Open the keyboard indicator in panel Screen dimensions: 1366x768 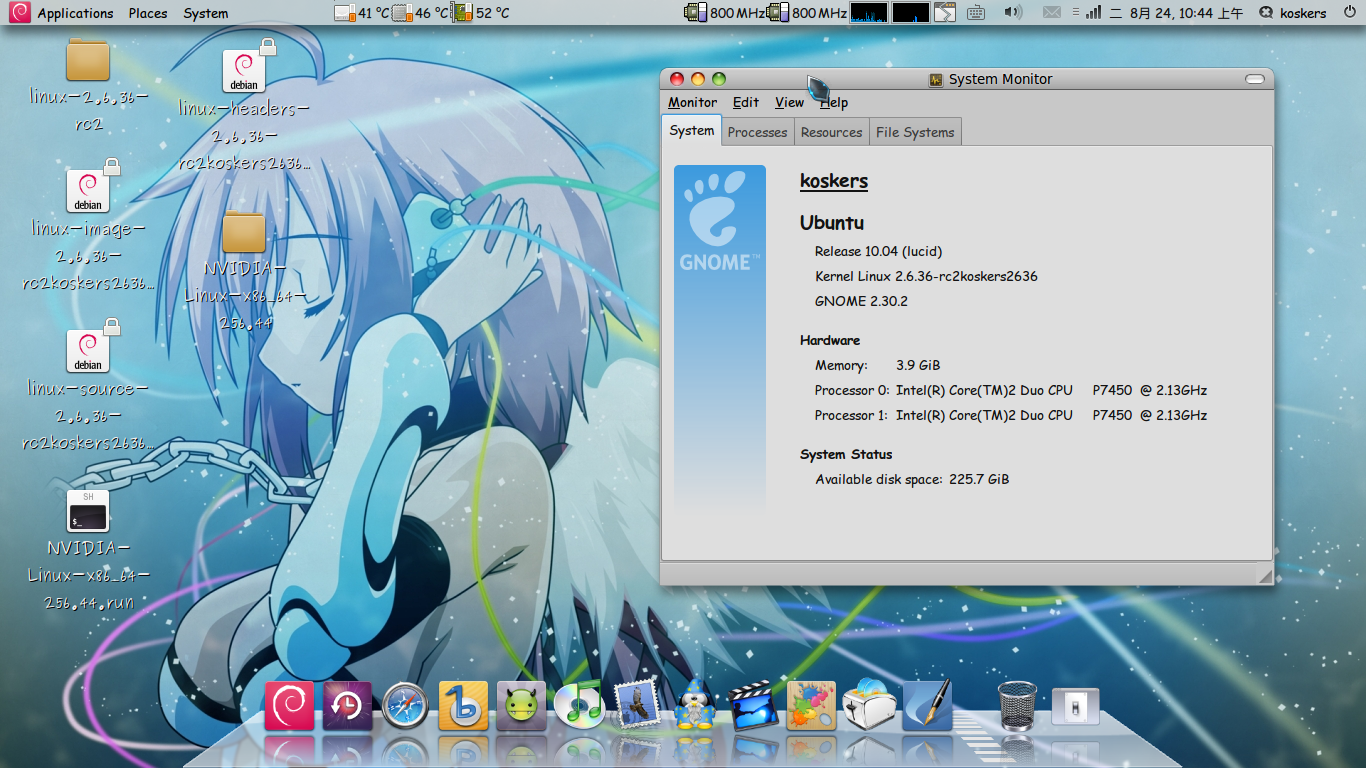coord(976,13)
